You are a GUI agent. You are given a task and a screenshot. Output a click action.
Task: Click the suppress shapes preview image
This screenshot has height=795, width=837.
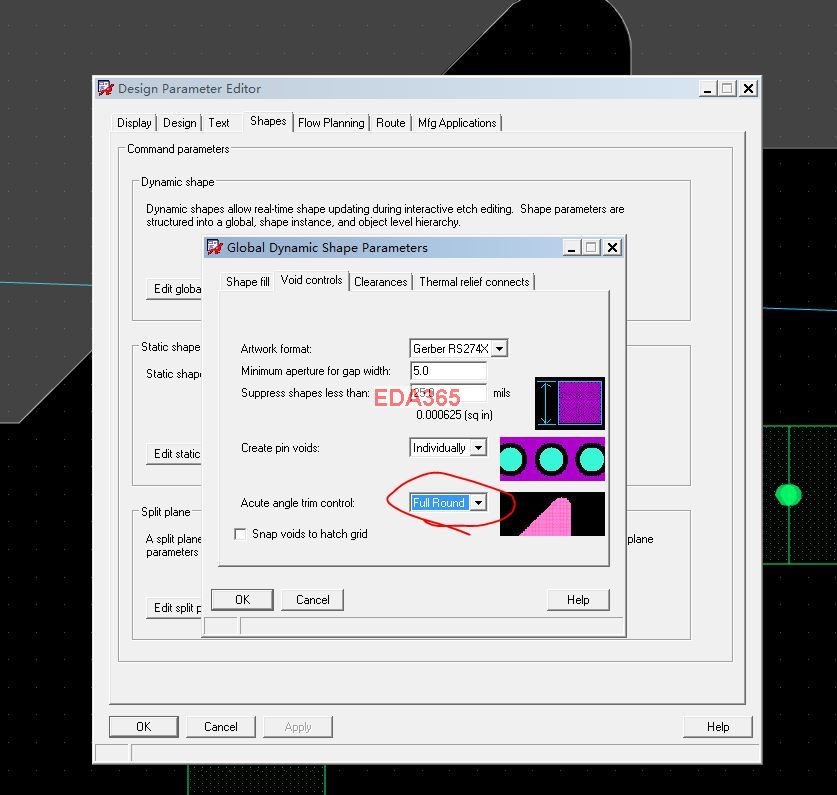click(570, 403)
